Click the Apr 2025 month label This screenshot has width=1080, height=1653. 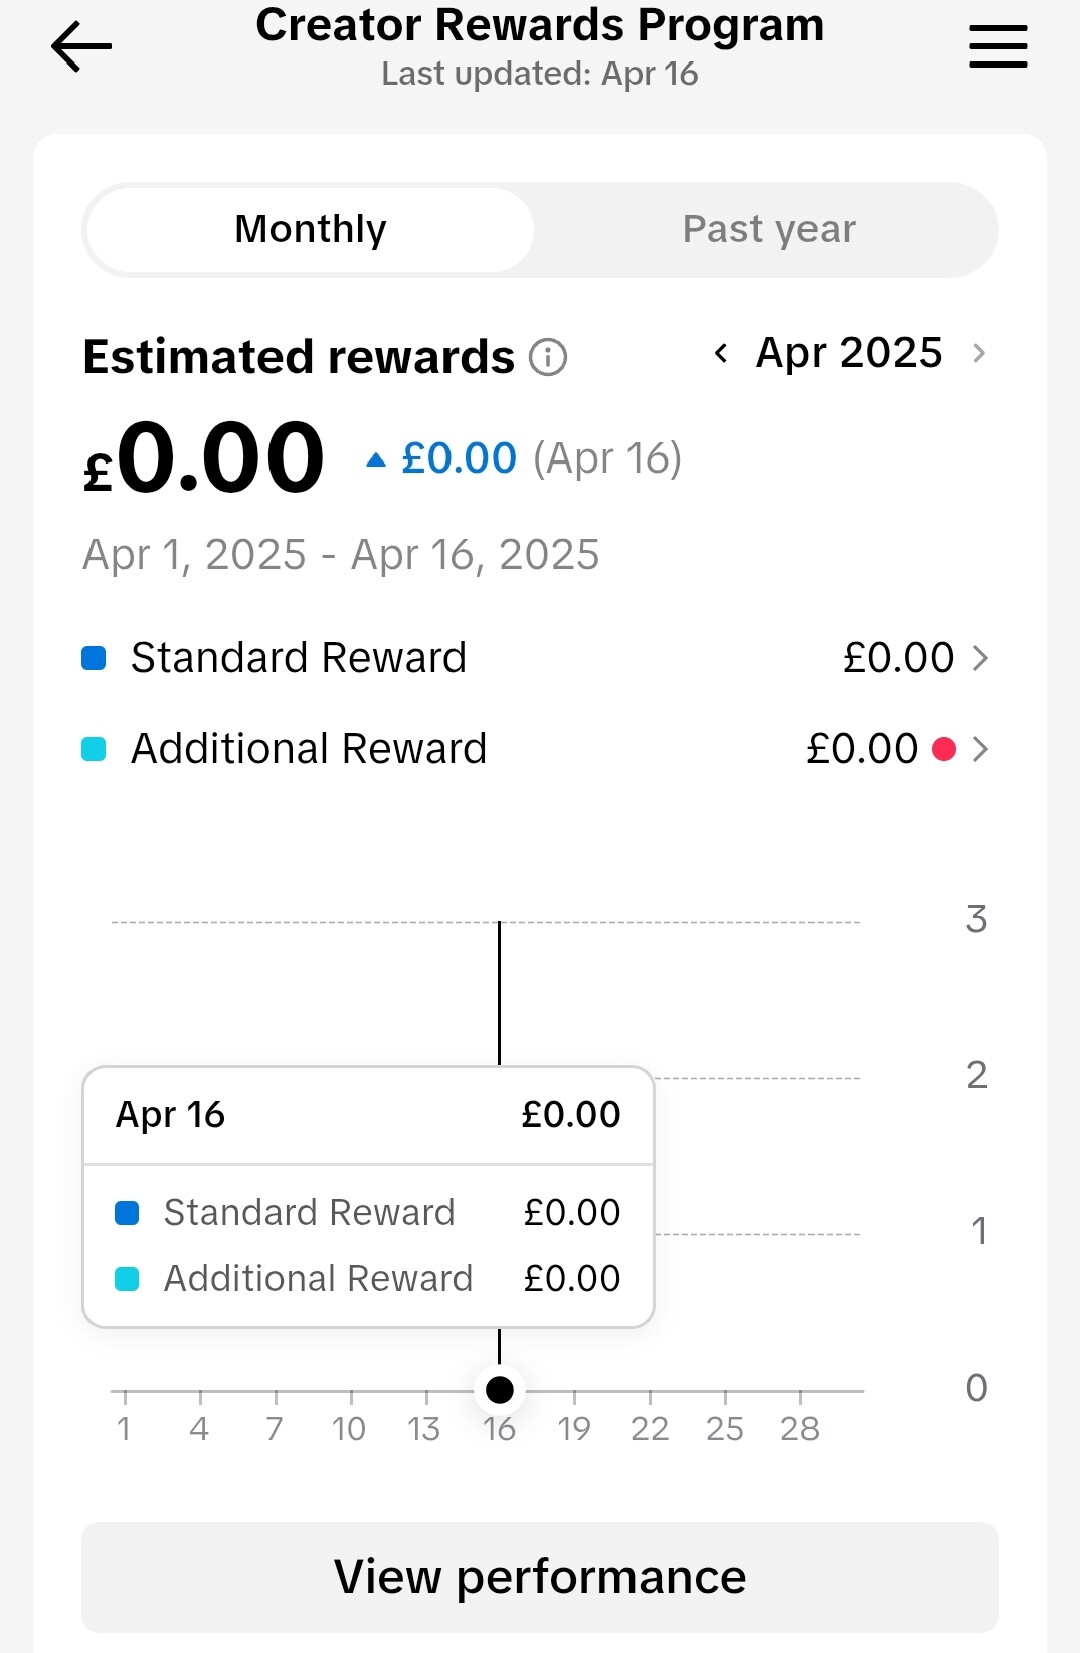click(x=849, y=353)
